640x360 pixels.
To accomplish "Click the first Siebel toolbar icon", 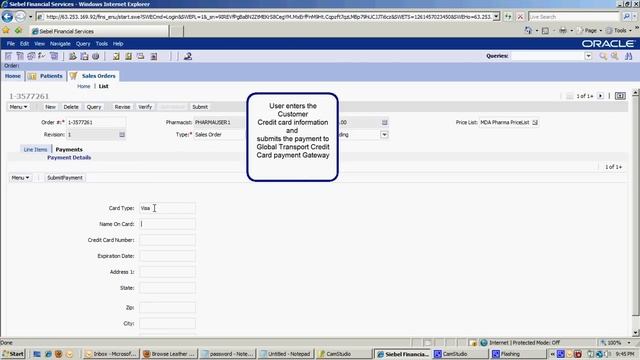I will (x=8, y=56).
